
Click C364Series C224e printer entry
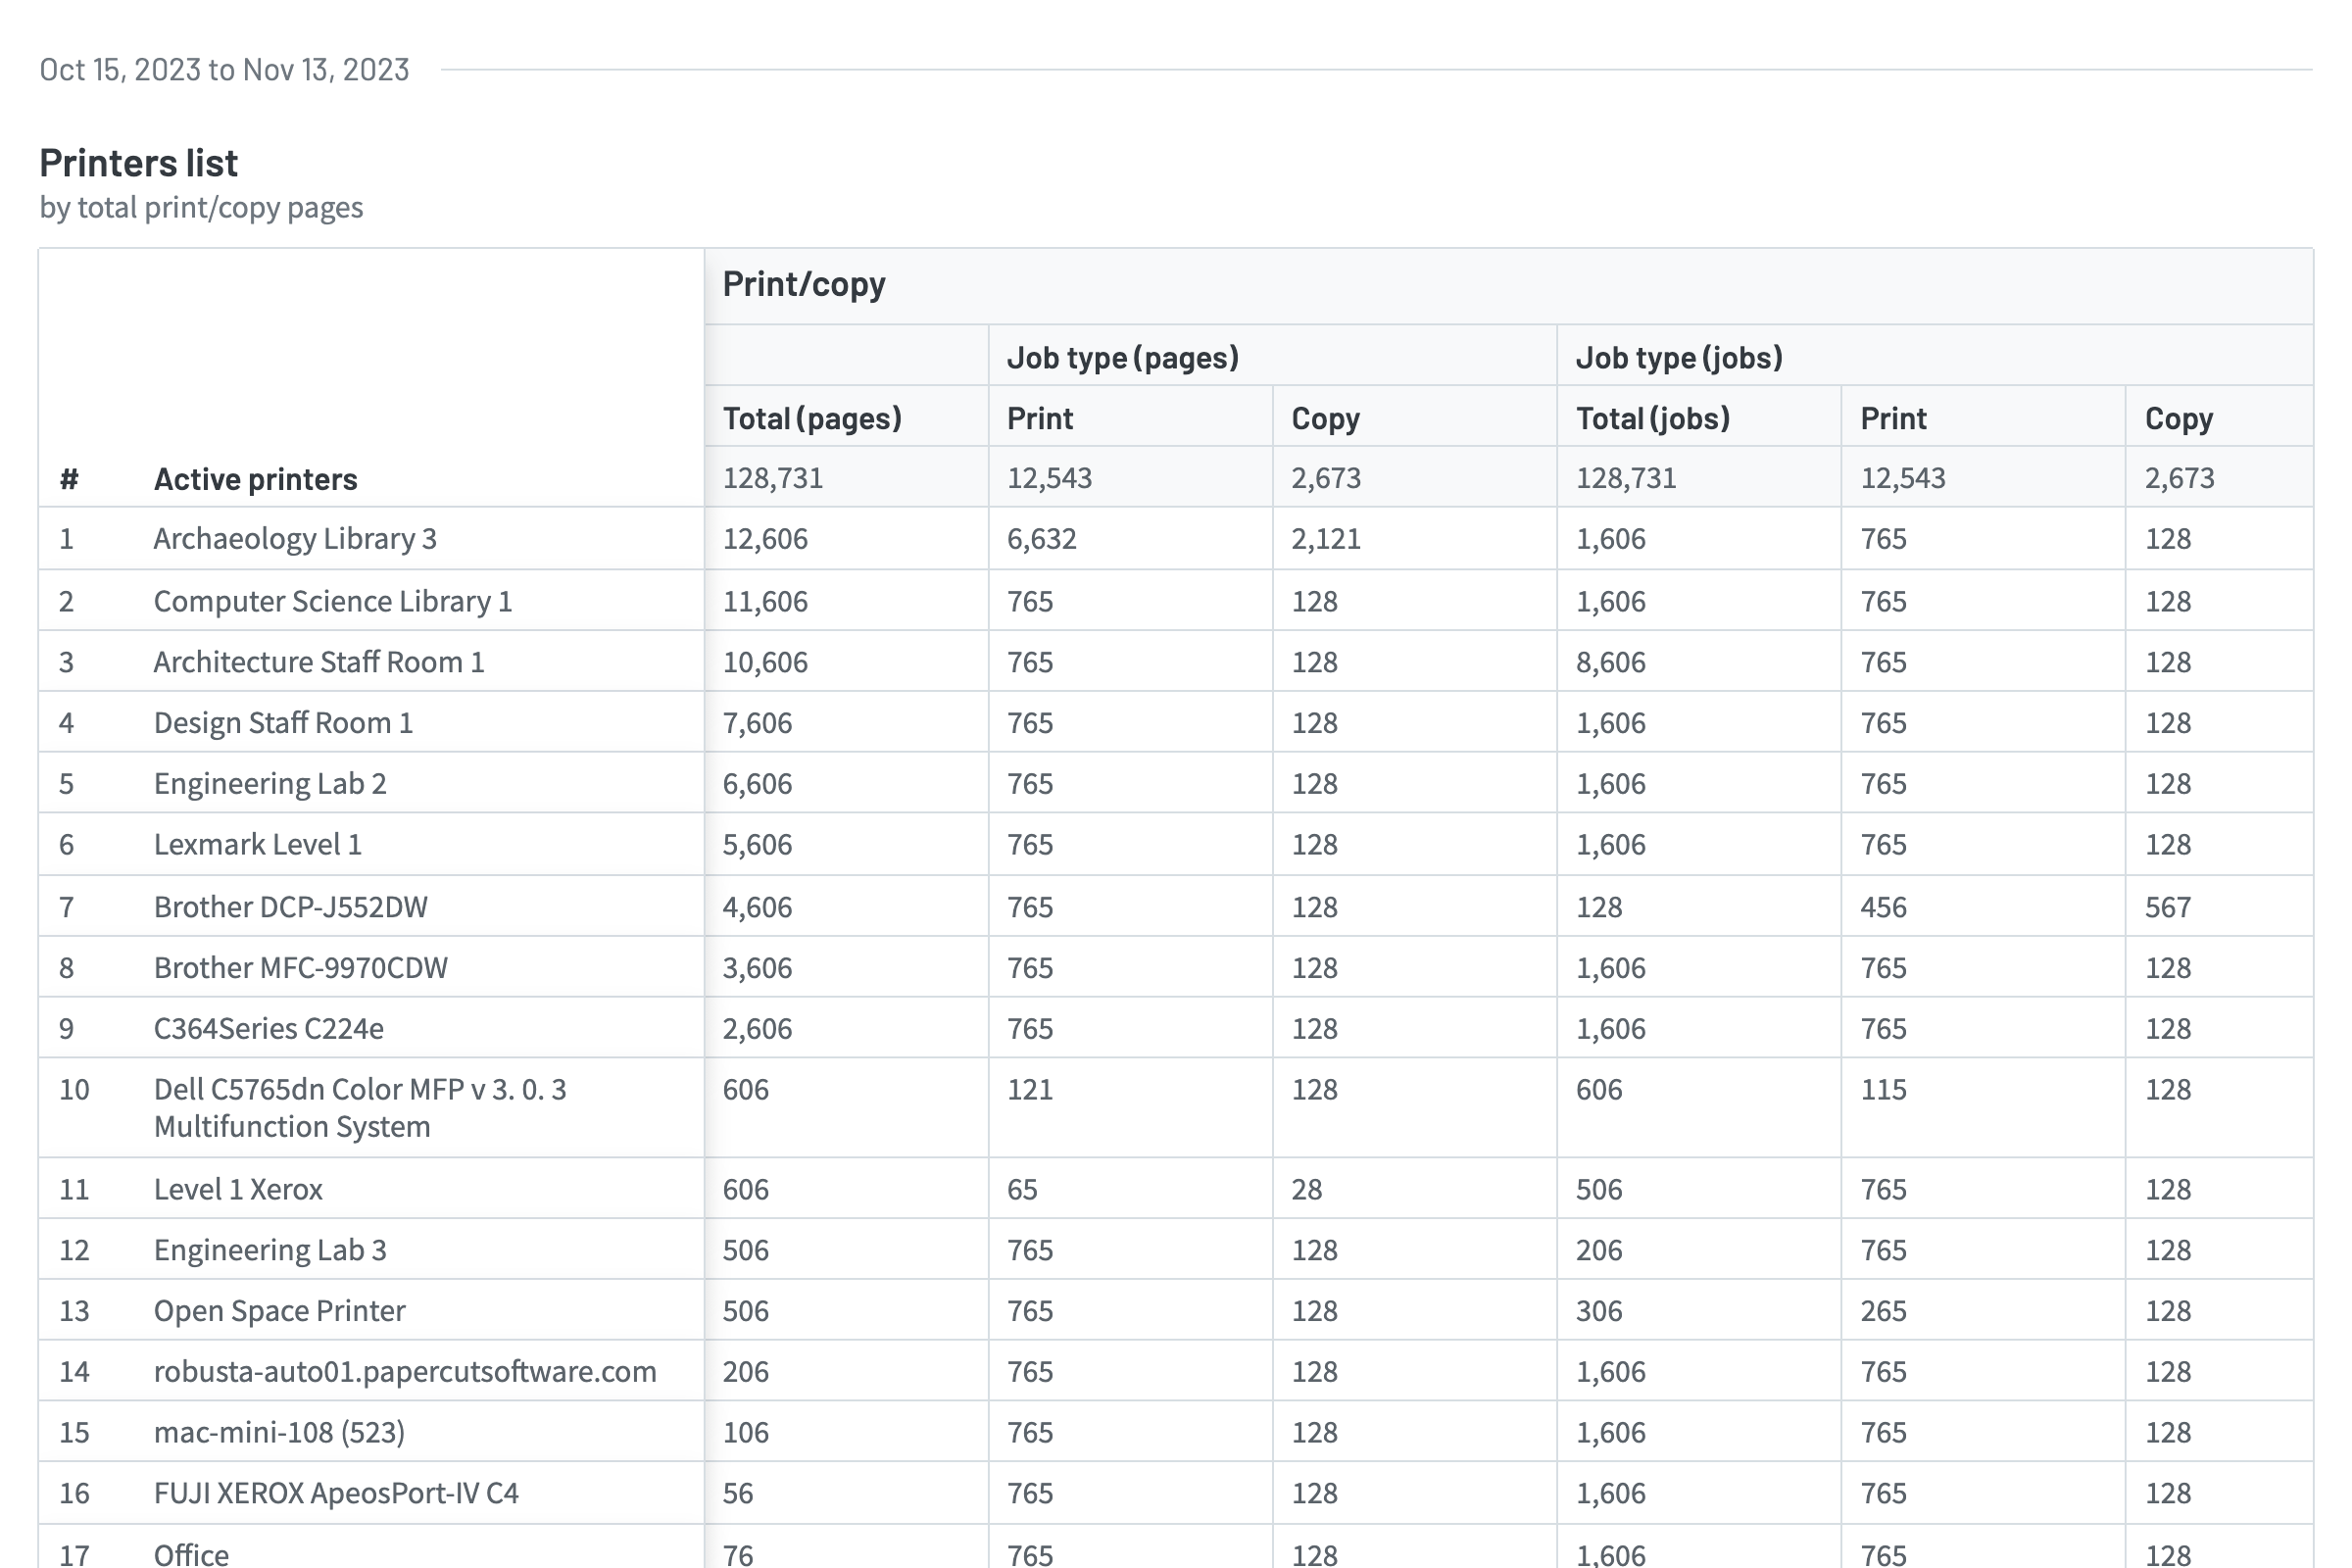[x=268, y=1029]
